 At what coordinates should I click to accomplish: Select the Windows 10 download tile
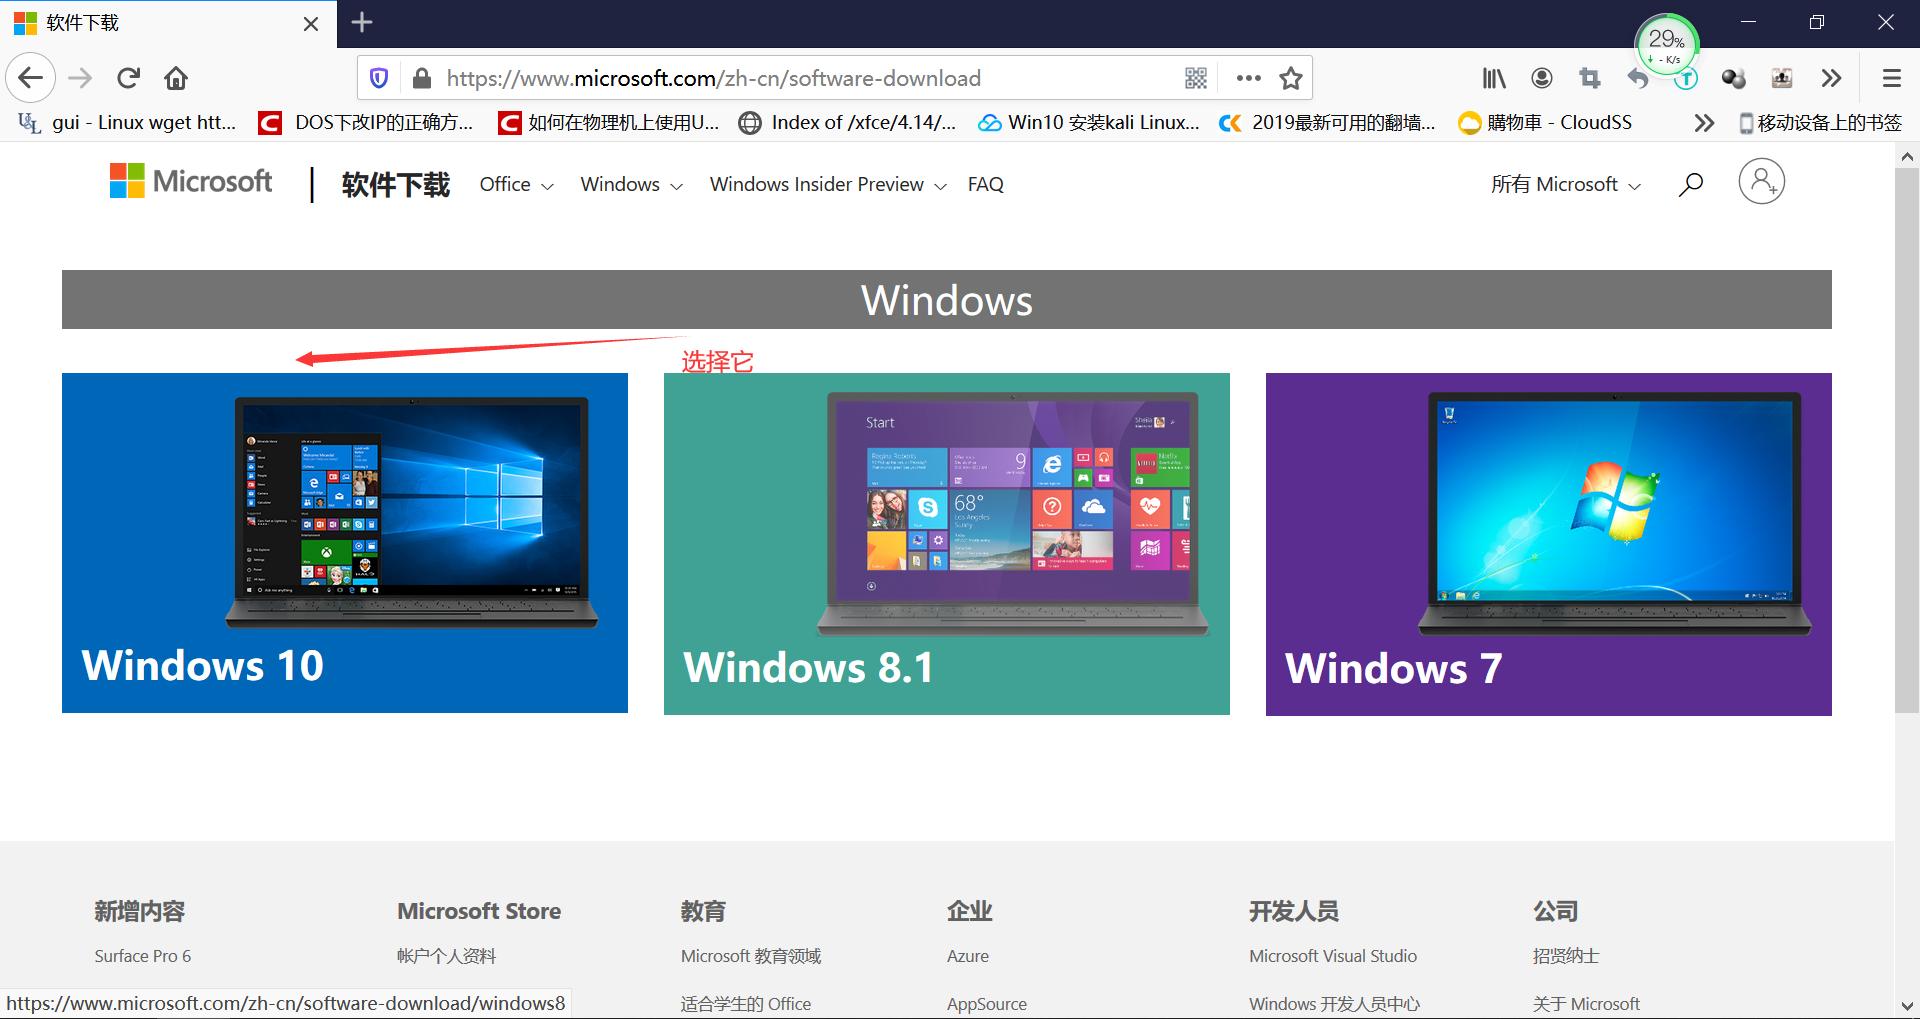[x=345, y=542]
